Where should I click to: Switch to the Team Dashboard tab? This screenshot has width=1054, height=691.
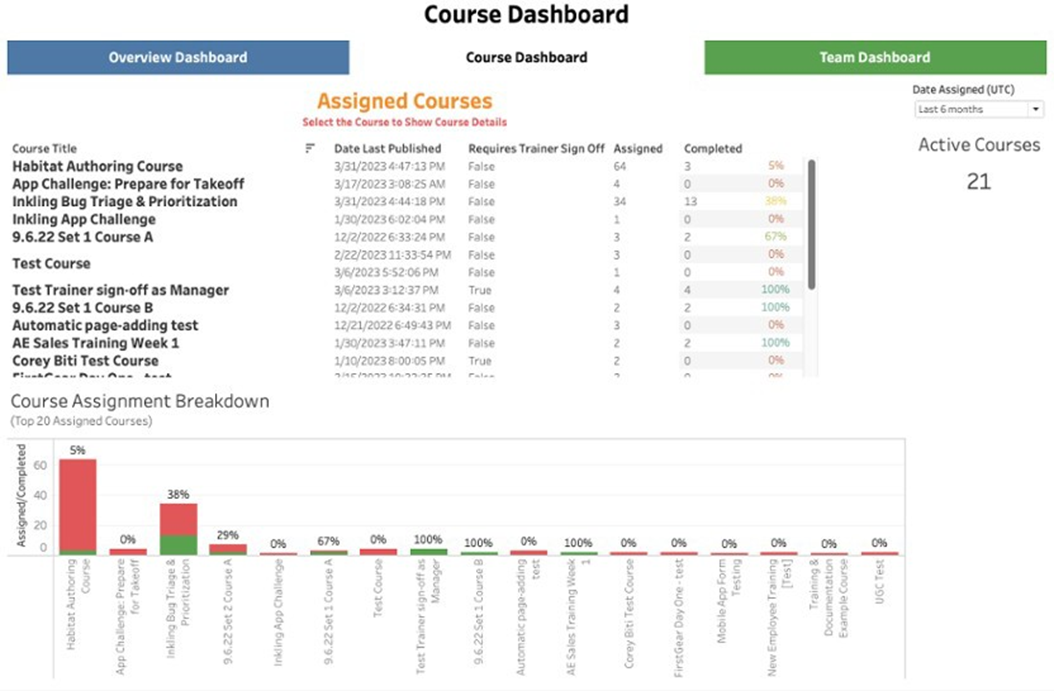tap(875, 57)
